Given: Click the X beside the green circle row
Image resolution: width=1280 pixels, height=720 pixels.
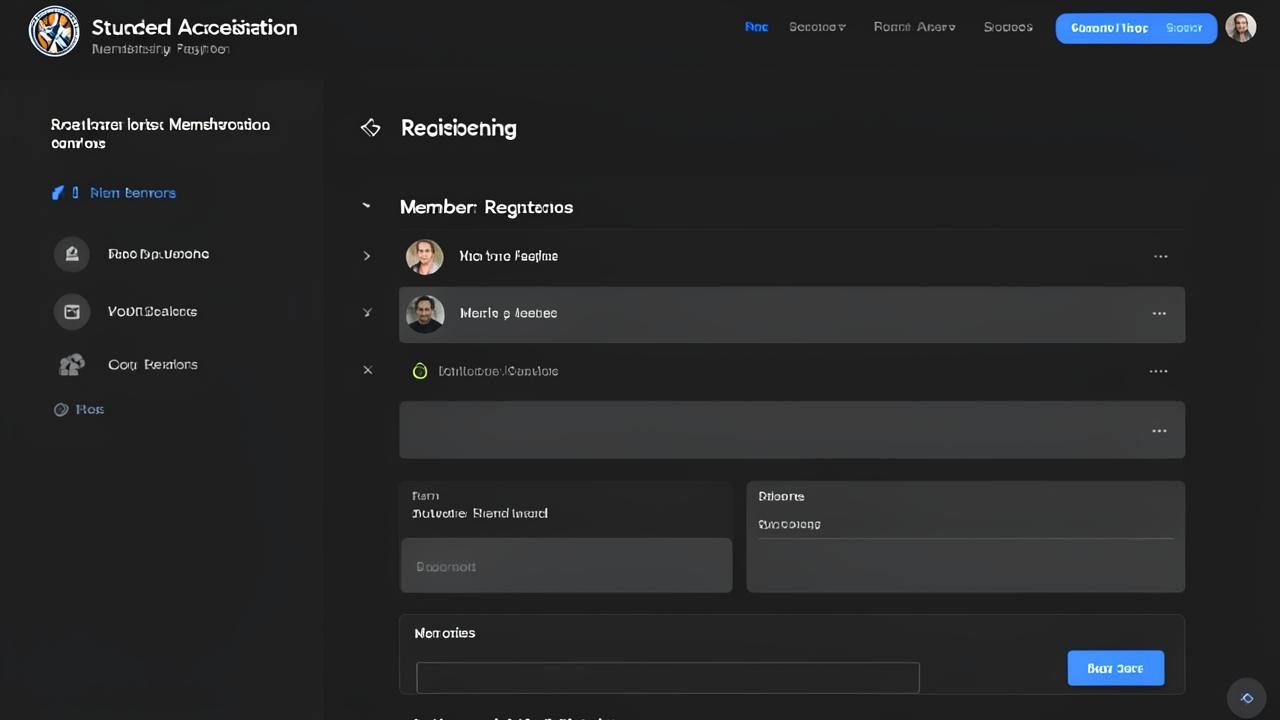Looking at the screenshot, I should click(367, 370).
